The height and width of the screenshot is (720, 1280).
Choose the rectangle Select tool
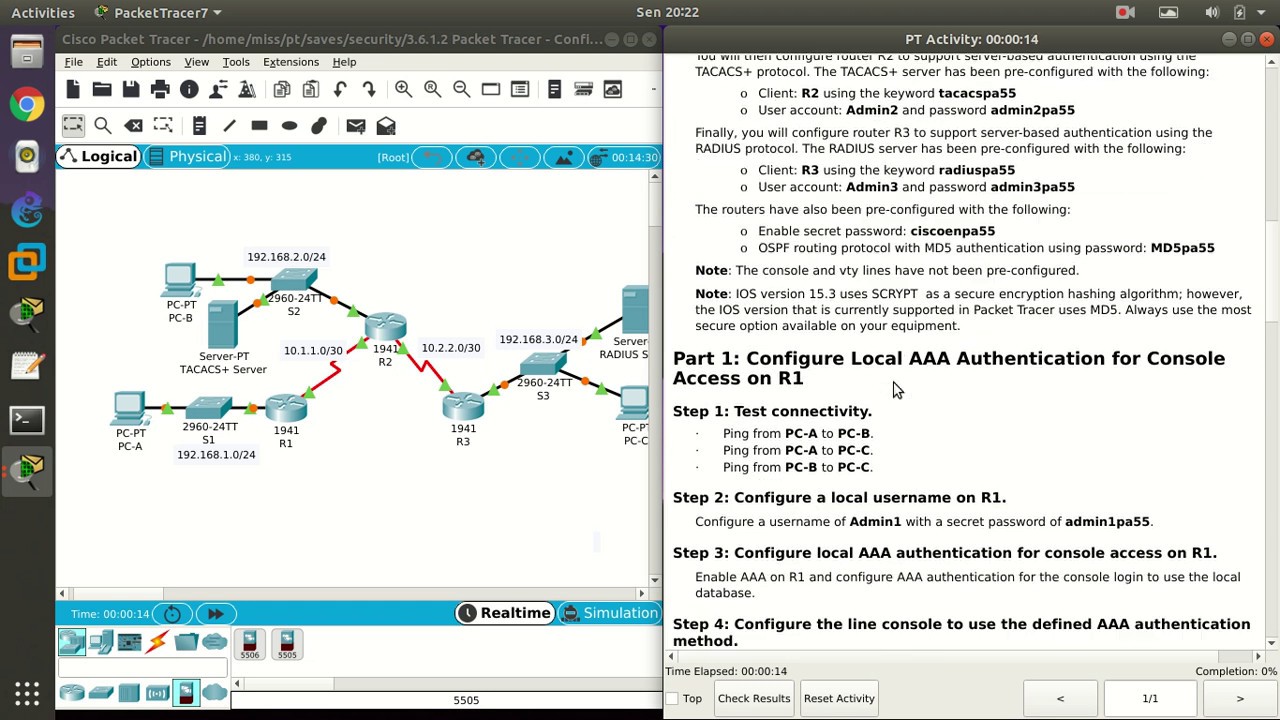(73, 126)
